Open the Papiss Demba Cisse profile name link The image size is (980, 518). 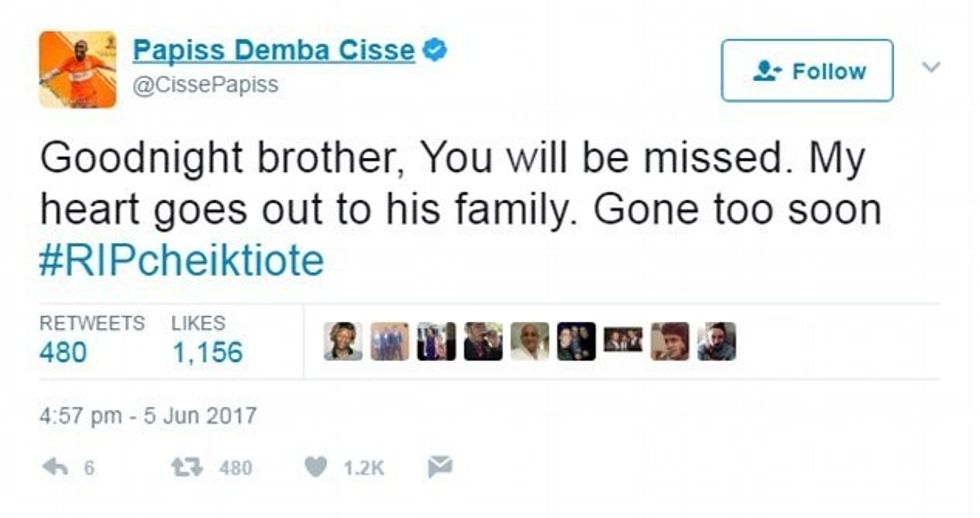(273, 50)
